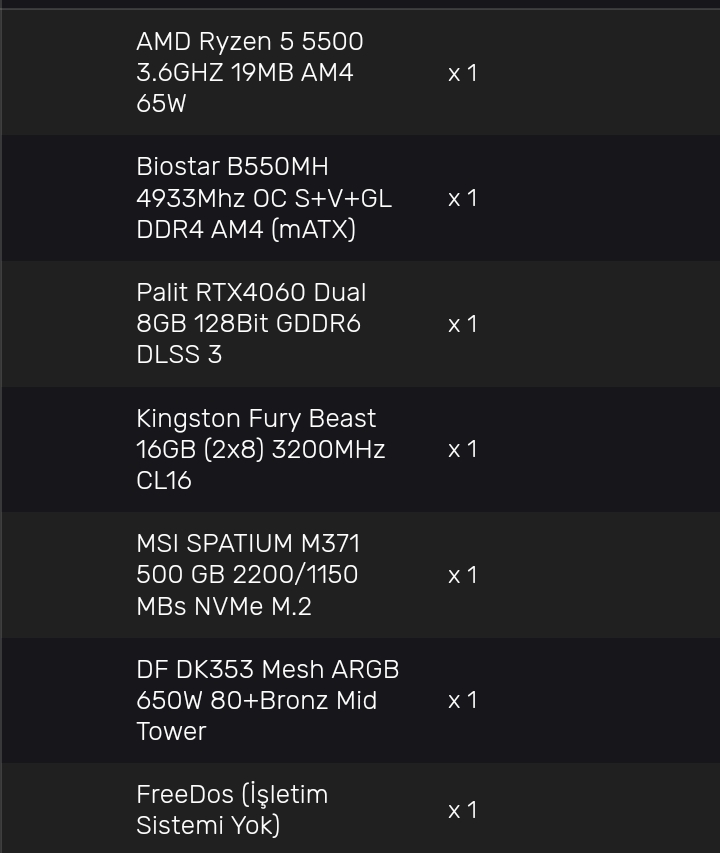
Task: Select the quantity beside Kingston Fury Beast
Action: 462,449
